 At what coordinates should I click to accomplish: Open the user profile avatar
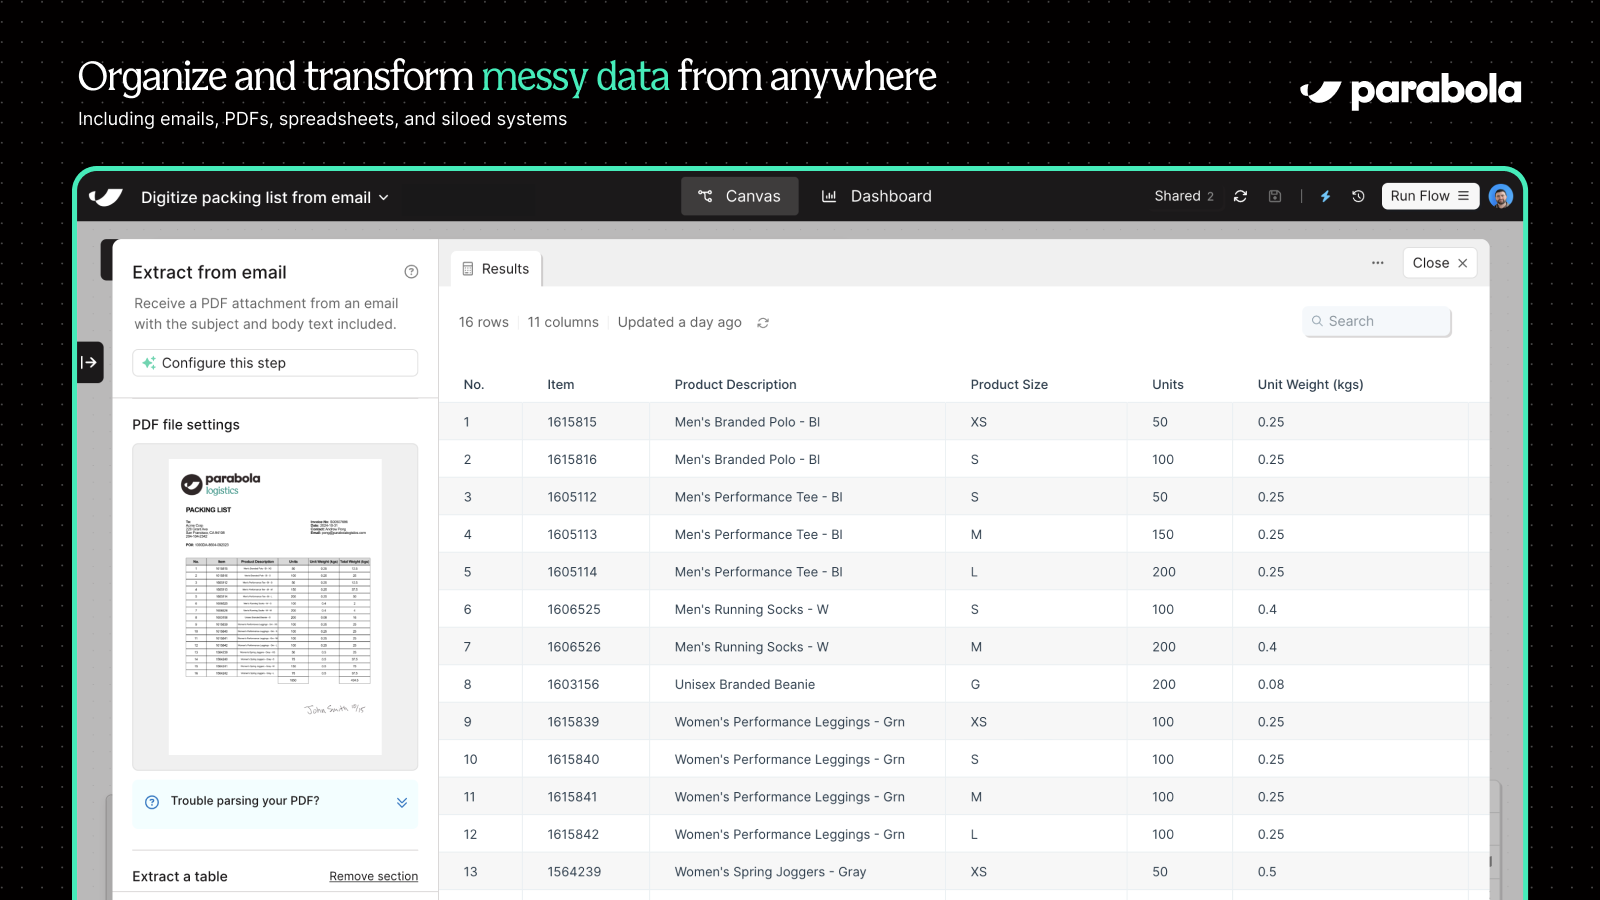pyautogui.click(x=1500, y=196)
